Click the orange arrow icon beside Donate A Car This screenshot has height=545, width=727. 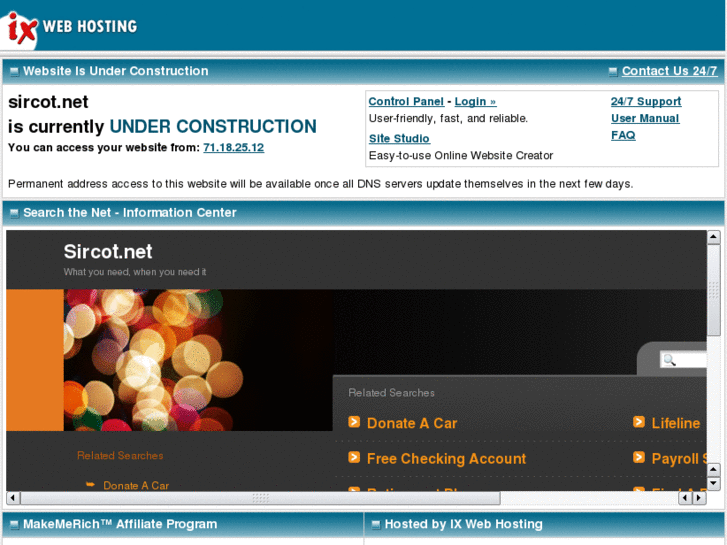click(x=354, y=422)
